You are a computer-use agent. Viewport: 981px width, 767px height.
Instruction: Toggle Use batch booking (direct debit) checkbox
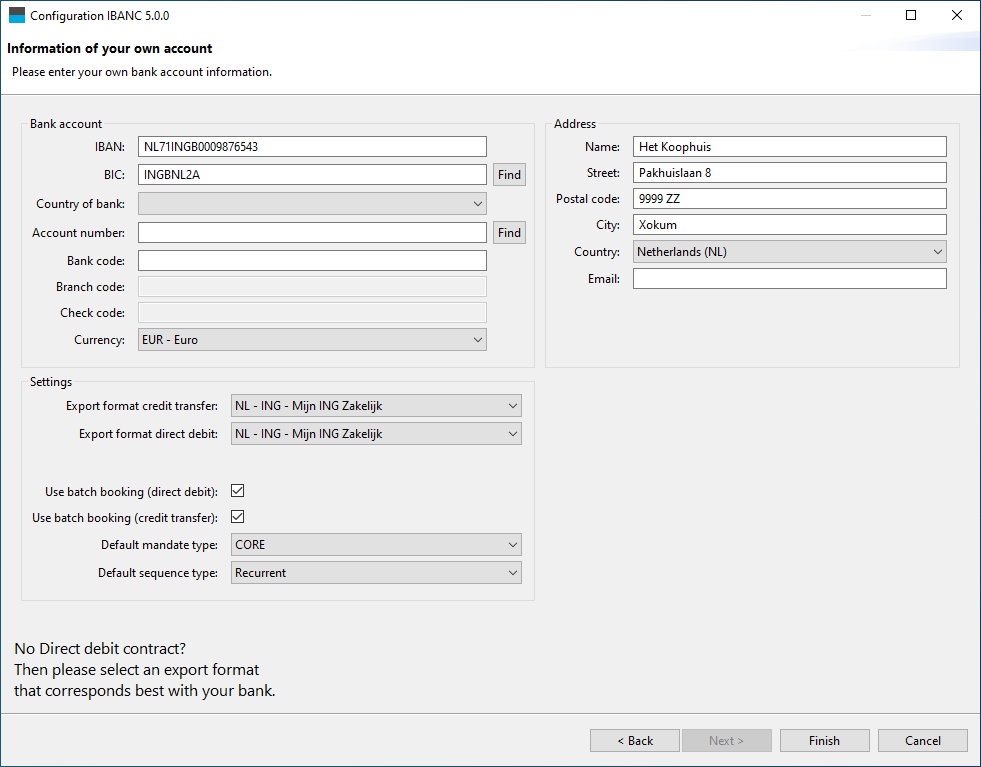coord(238,491)
